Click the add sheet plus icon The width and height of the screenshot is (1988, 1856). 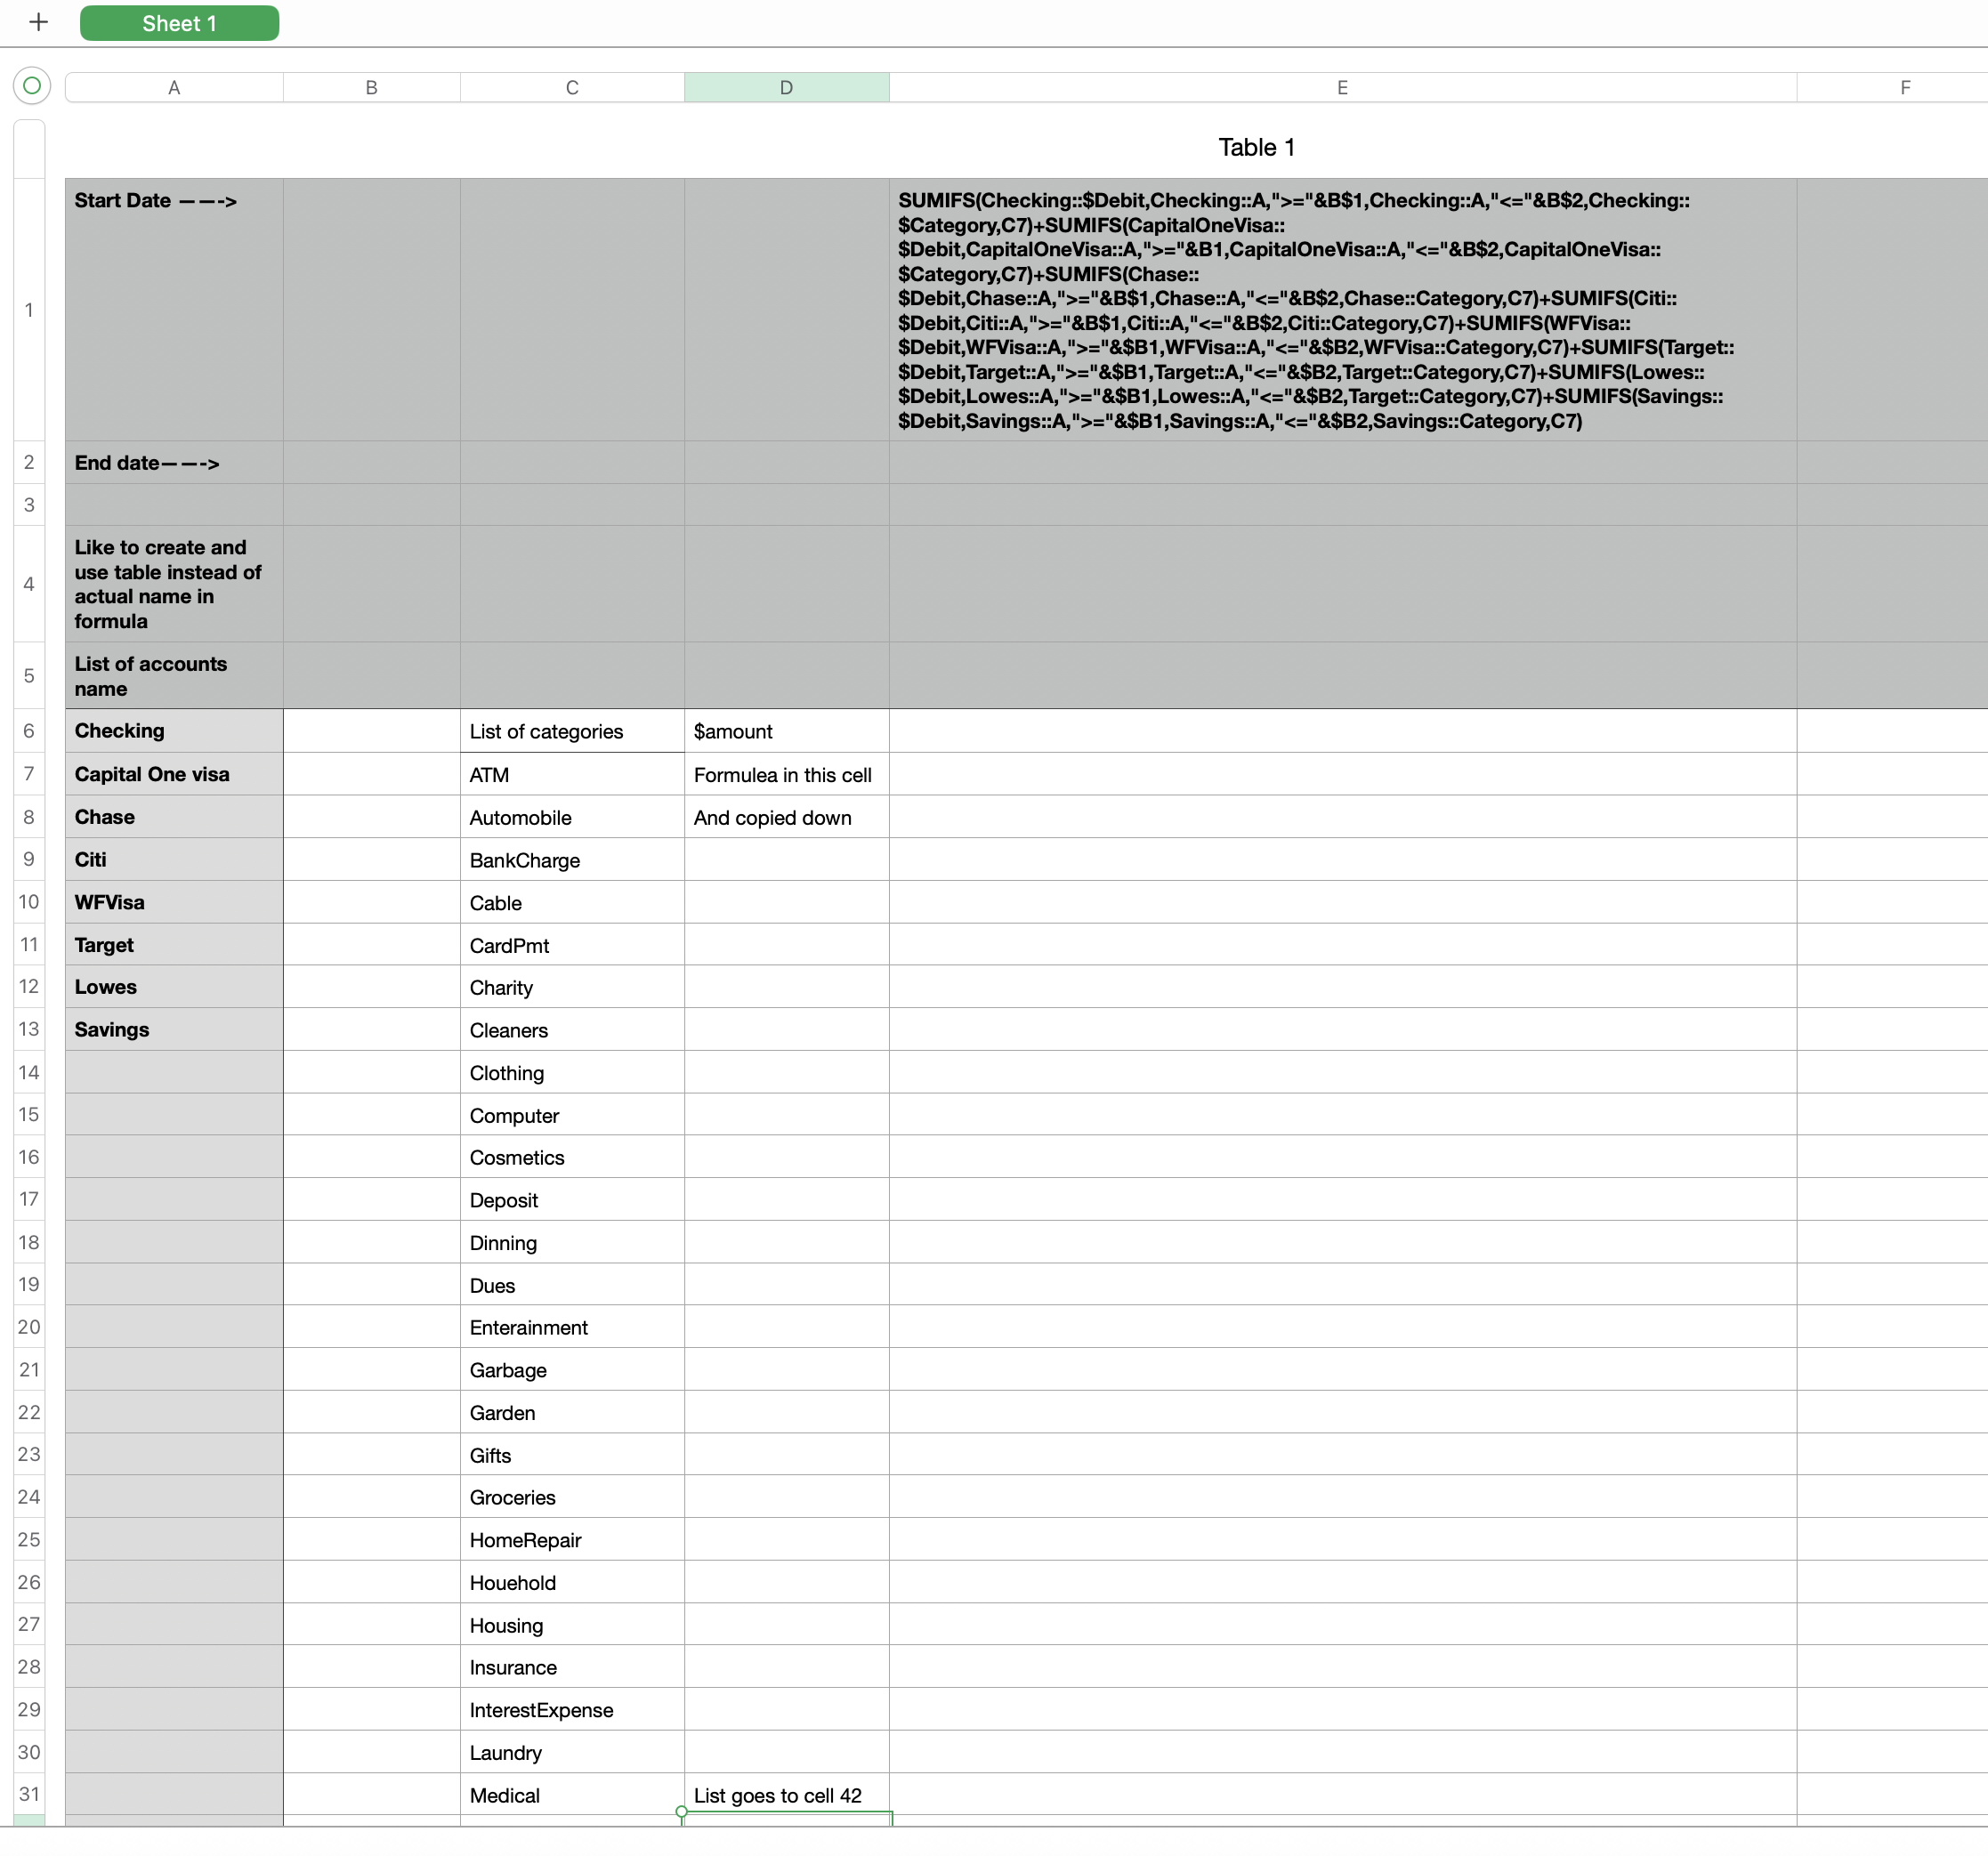click(x=38, y=22)
